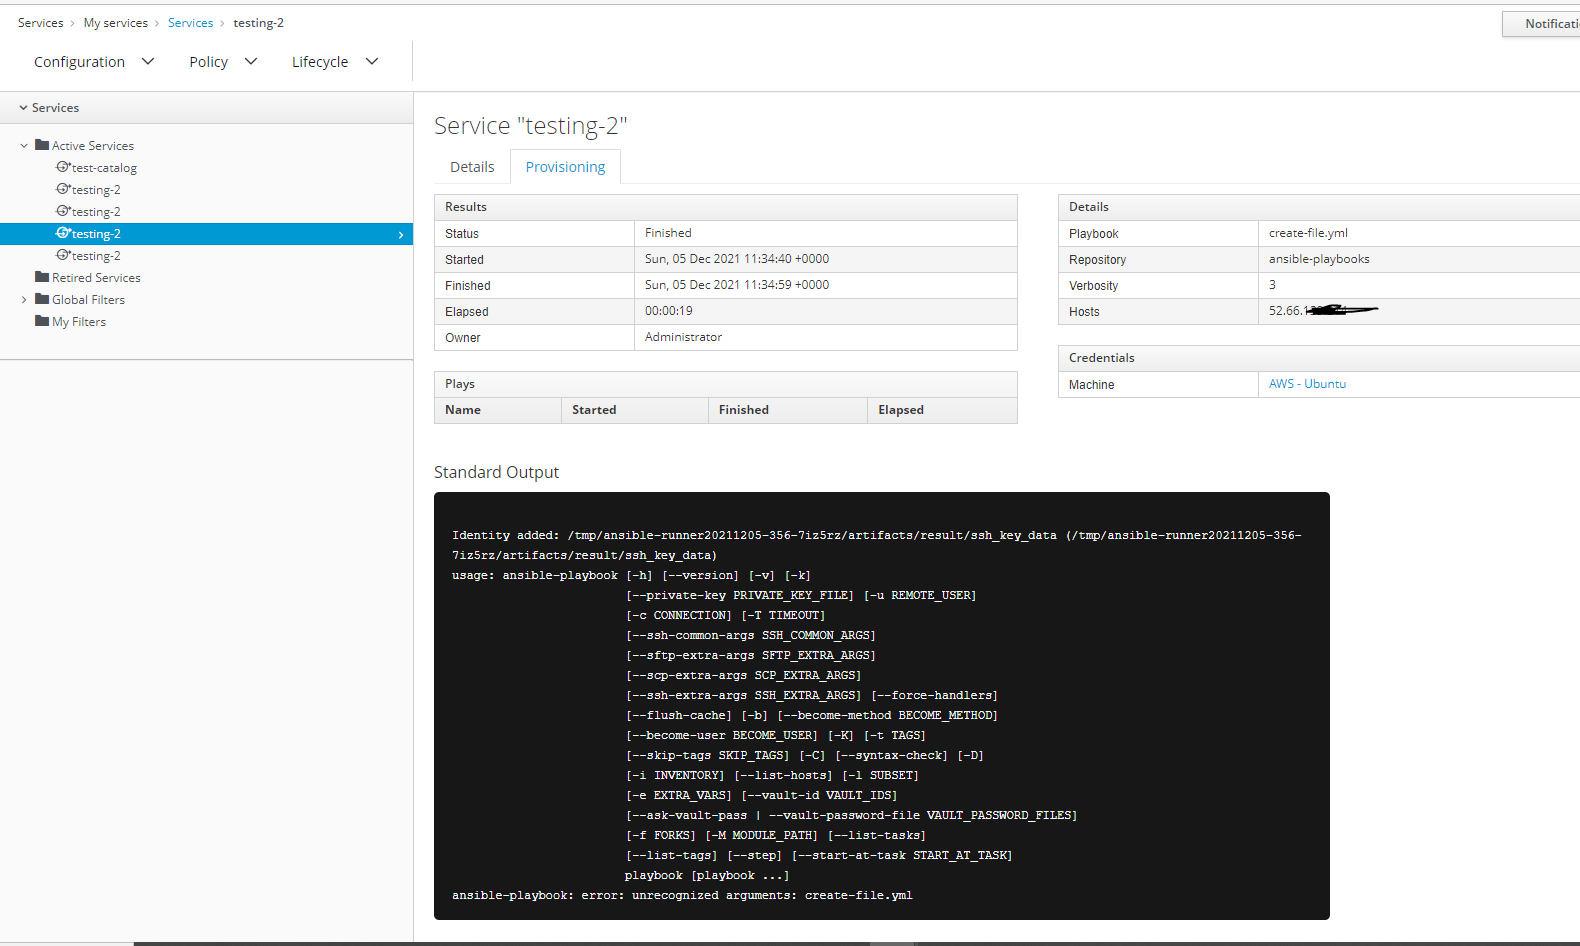This screenshot has height=946, width=1580.
Task: Click the arrow on the selected testing-2 row
Action: pyautogui.click(x=401, y=235)
